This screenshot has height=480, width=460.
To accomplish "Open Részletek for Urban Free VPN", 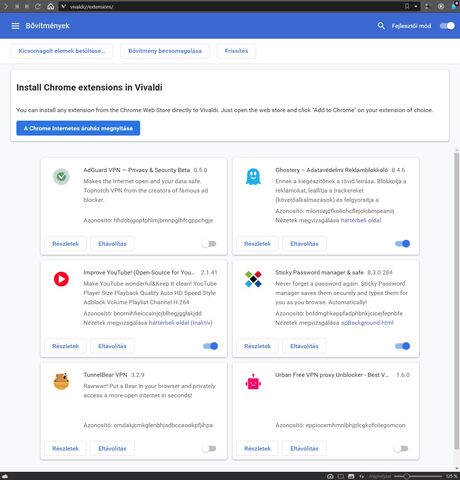I will (x=257, y=448).
